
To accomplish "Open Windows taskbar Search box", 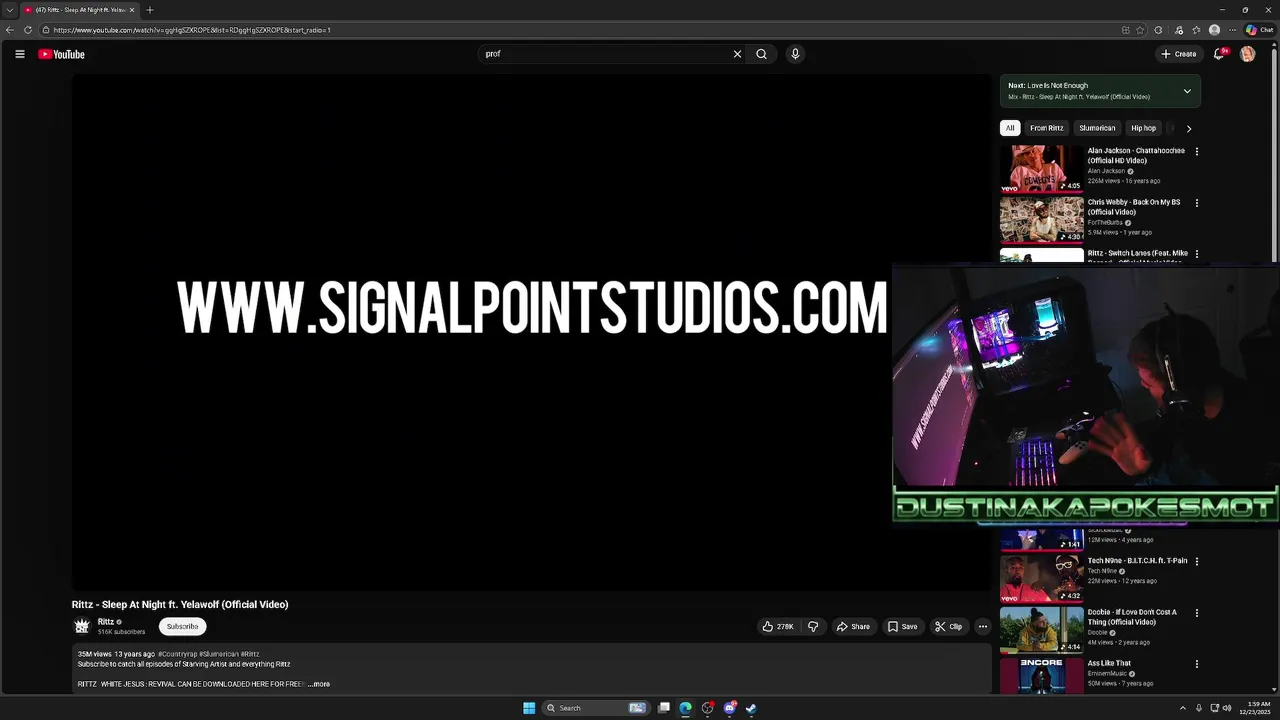I will [x=595, y=708].
